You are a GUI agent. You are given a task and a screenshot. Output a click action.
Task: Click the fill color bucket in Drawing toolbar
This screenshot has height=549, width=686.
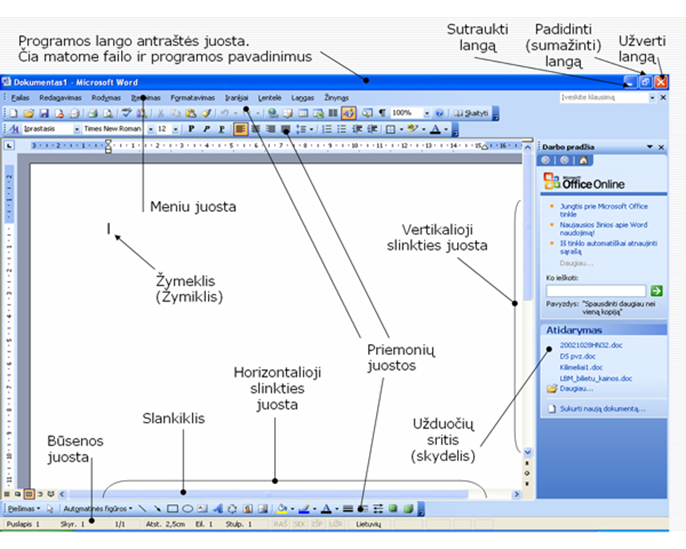point(282,509)
